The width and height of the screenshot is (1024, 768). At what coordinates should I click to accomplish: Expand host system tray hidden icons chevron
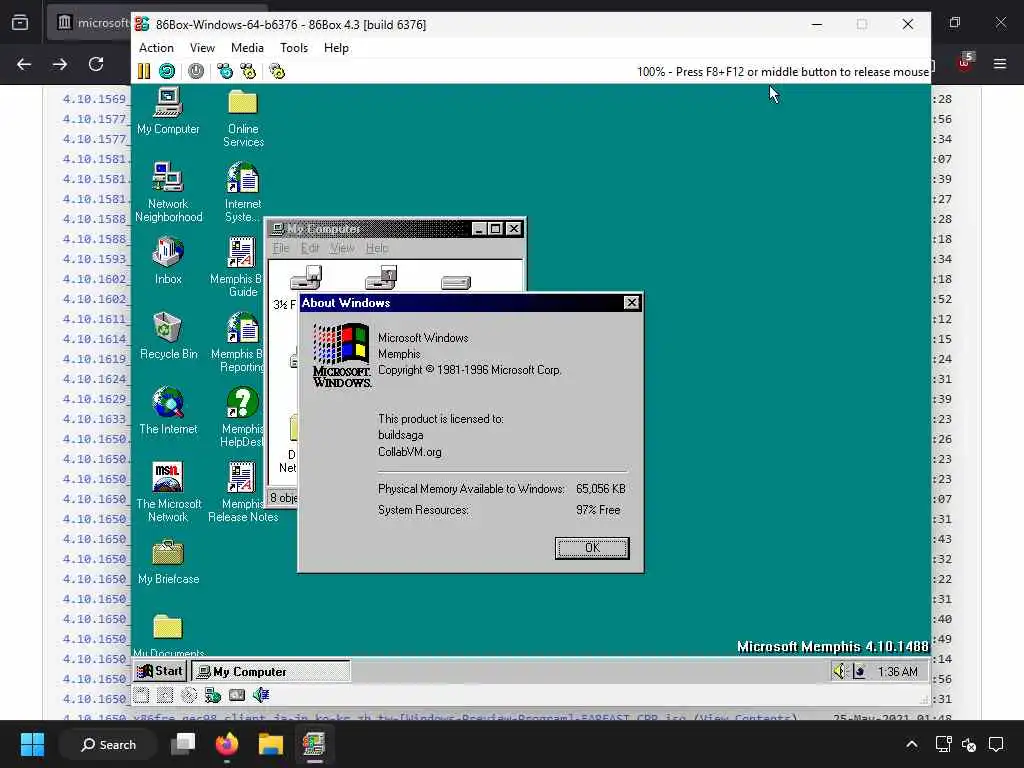coord(912,744)
